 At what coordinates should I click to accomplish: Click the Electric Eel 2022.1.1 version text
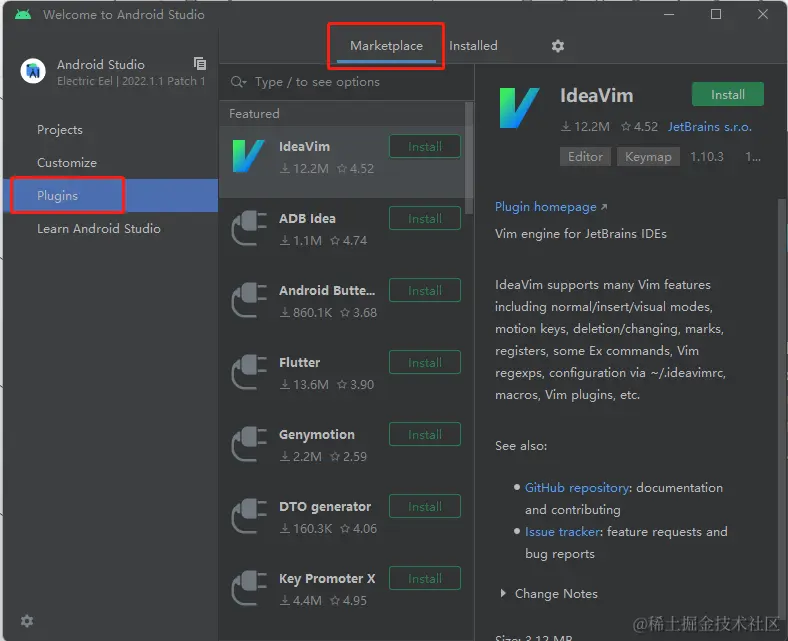pyautogui.click(x=131, y=81)
